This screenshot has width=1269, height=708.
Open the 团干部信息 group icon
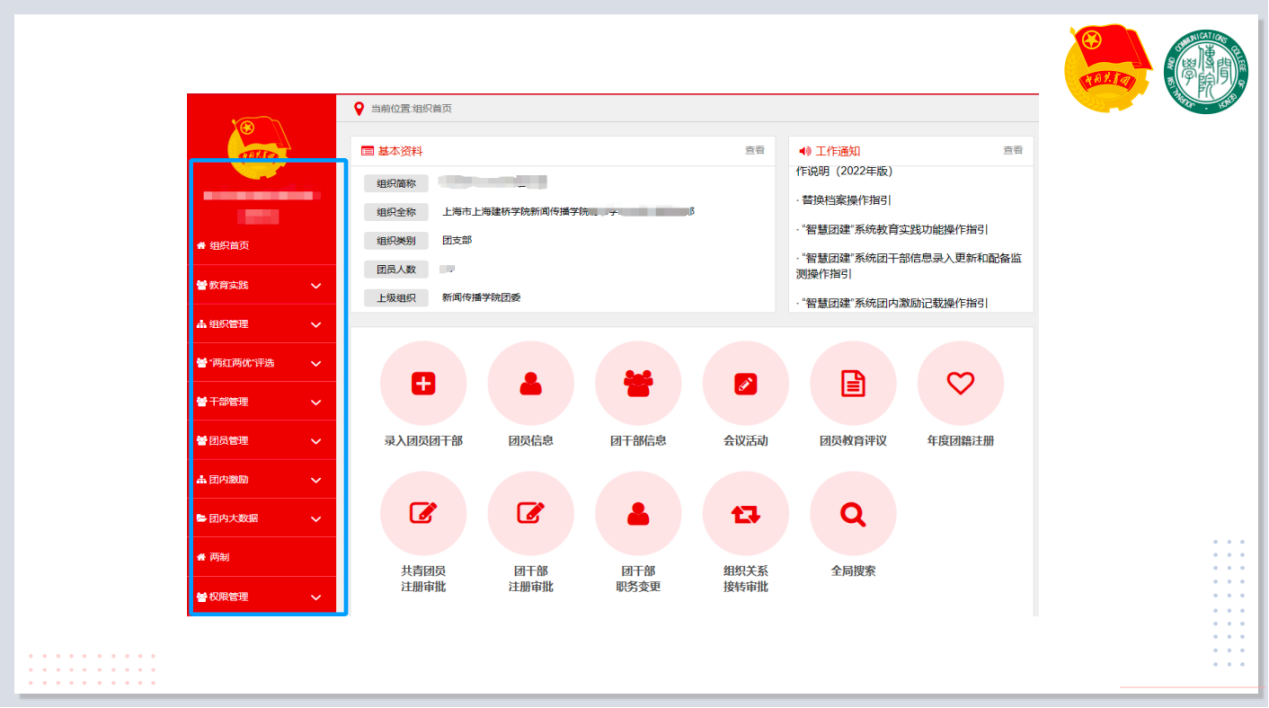[x=638, y=384]
